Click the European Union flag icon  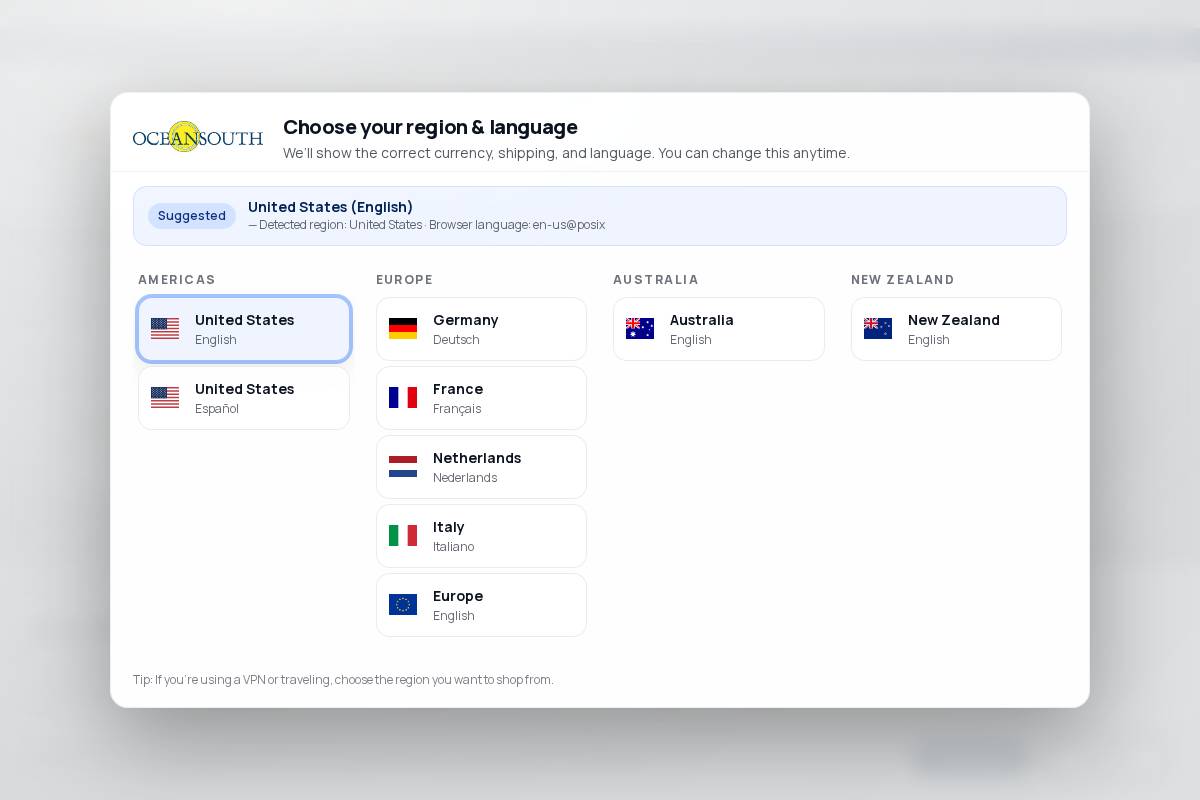coord(403,604)
